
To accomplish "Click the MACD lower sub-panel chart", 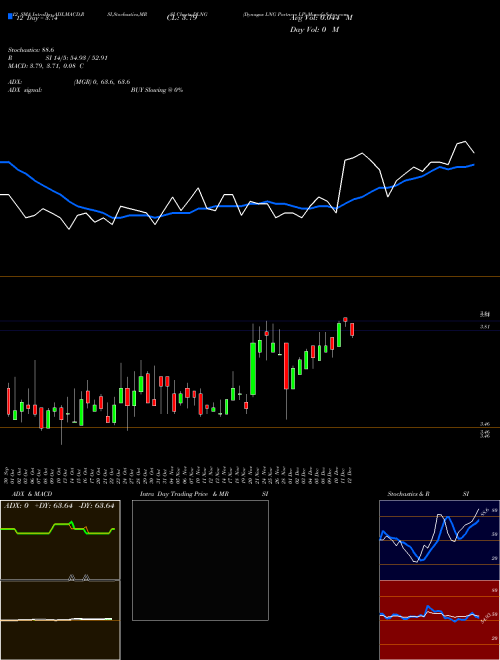I will [x=60, y=620].
